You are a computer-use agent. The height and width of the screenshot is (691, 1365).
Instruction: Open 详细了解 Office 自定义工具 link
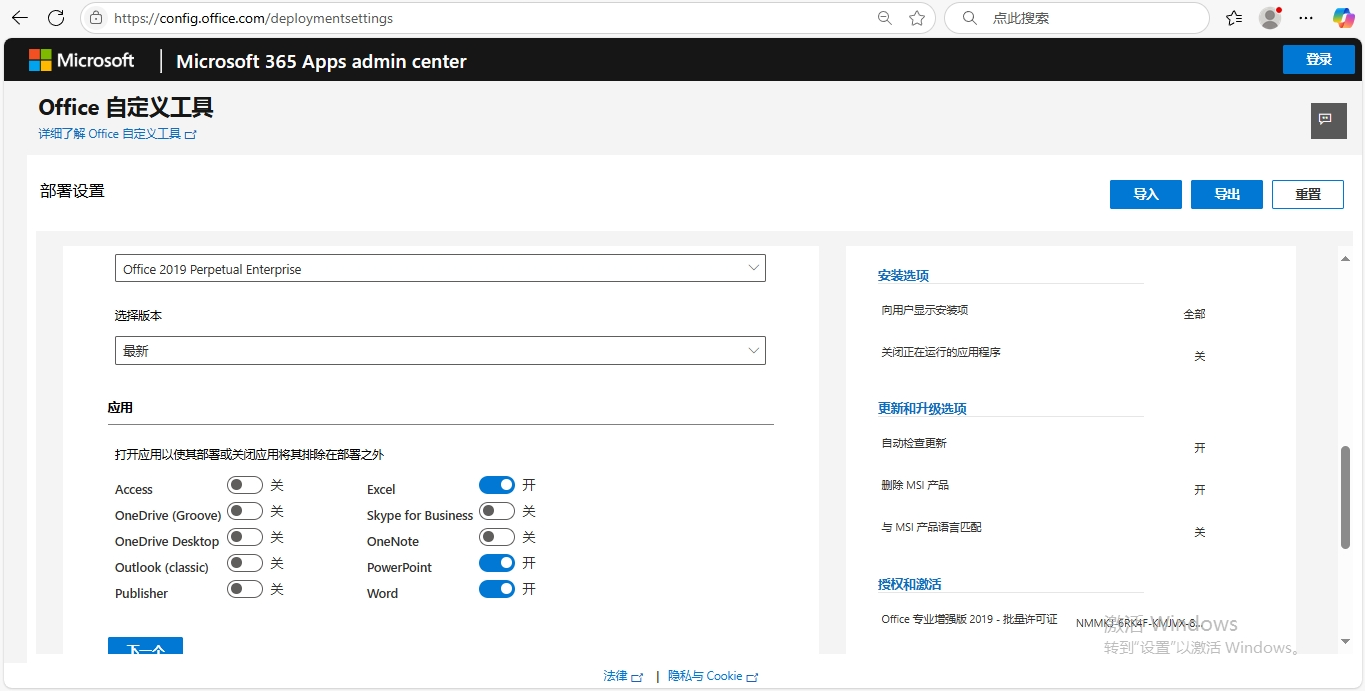click(x=117, y=133)
